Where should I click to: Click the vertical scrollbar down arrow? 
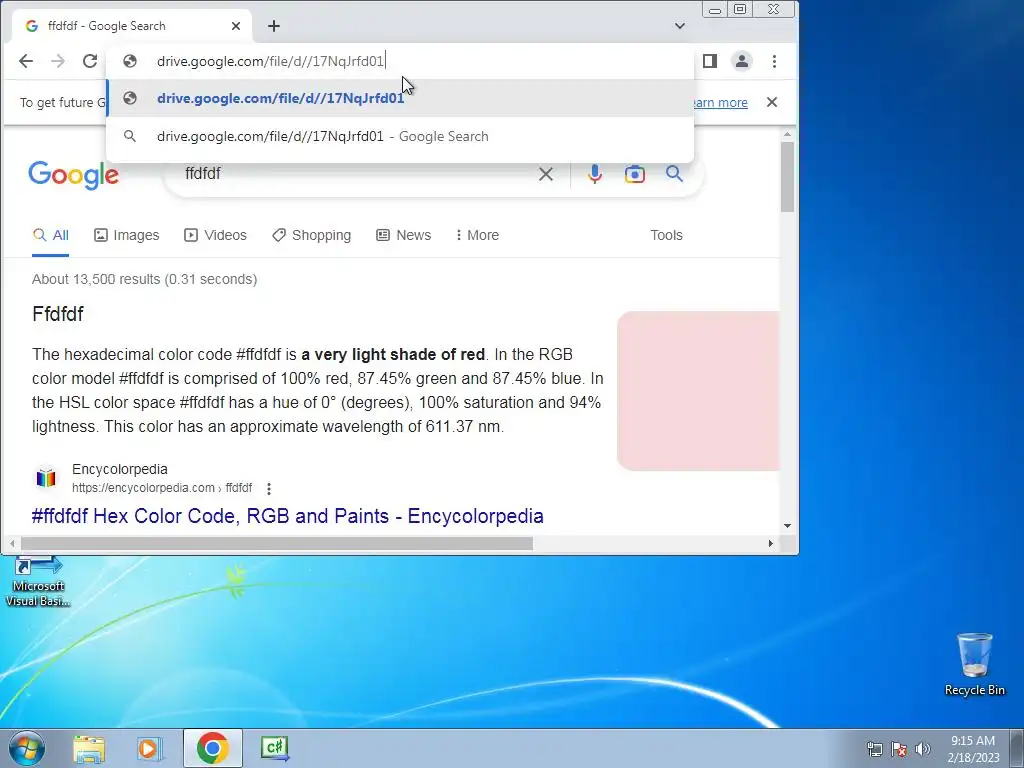tap(787, 526)
